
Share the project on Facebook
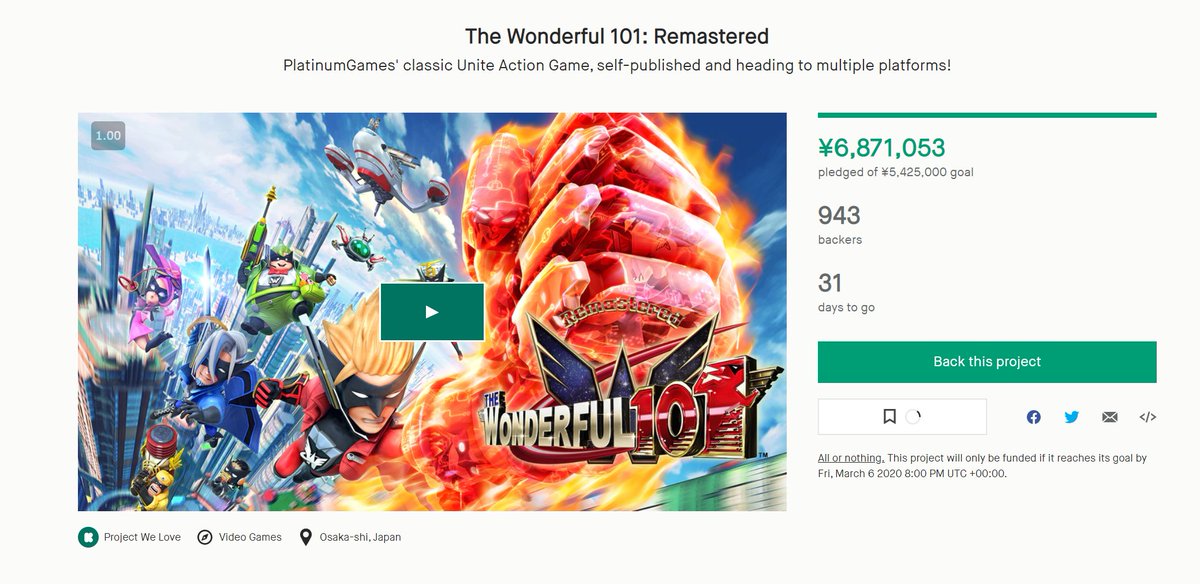click(1033, 417)
